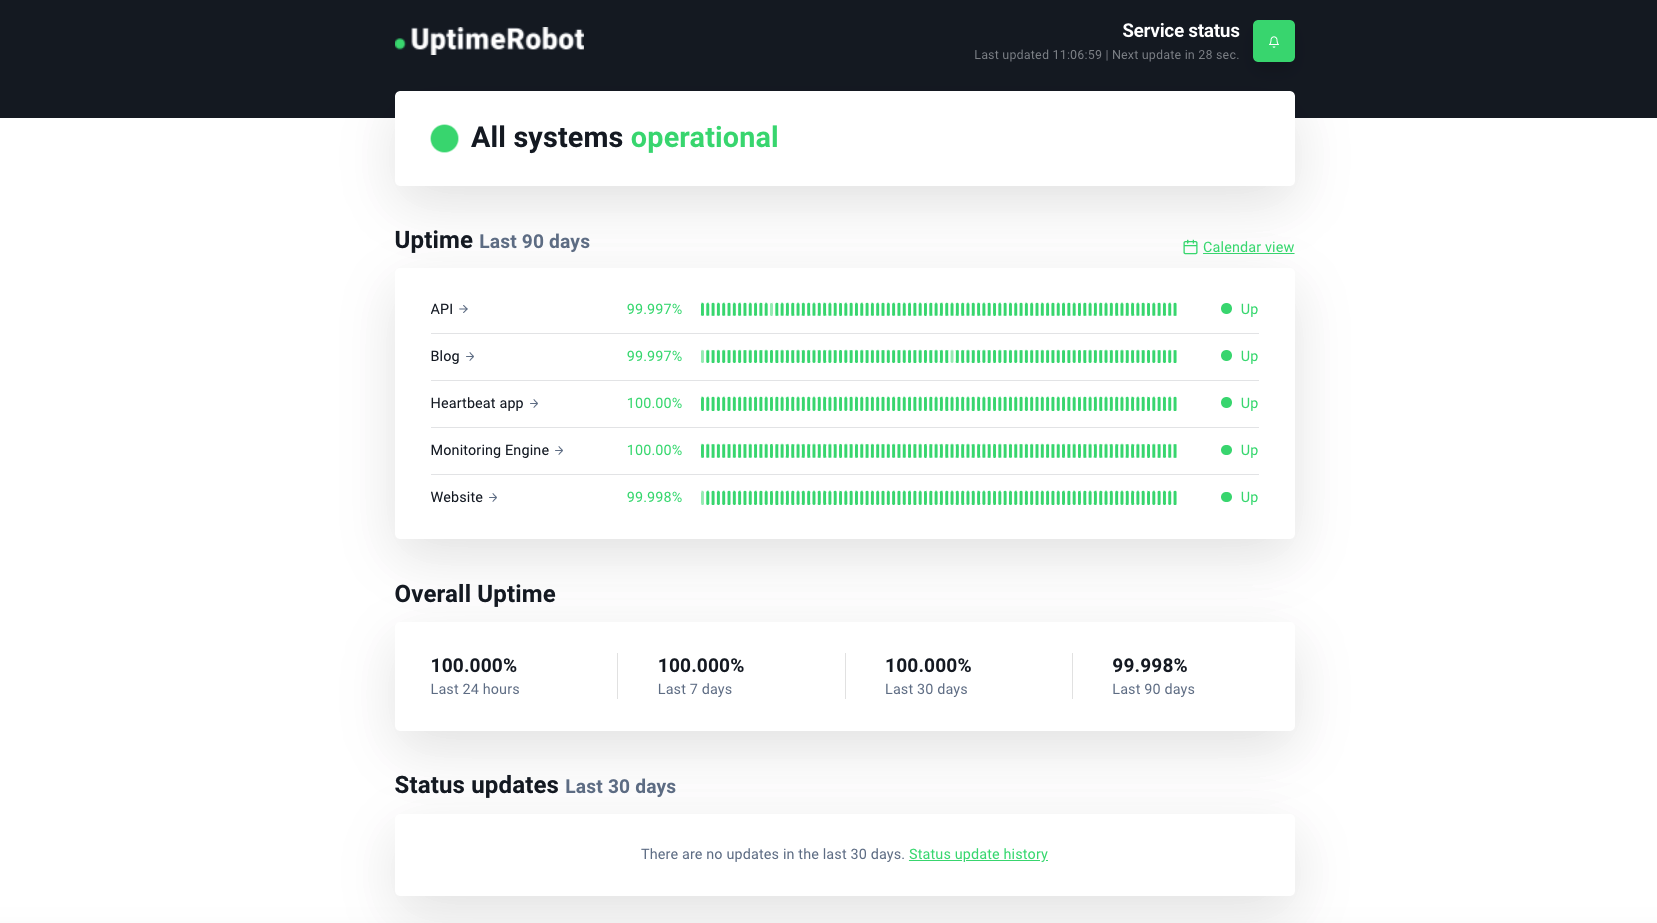Click the Last 30 days overall uptime
The width and height of the screenshot is (1657, 923).
point(928,676)
